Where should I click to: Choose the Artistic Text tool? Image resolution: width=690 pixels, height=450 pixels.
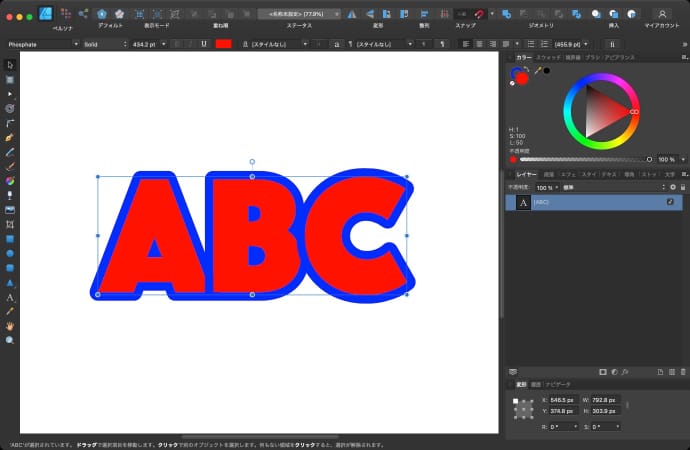pos(10,297)
